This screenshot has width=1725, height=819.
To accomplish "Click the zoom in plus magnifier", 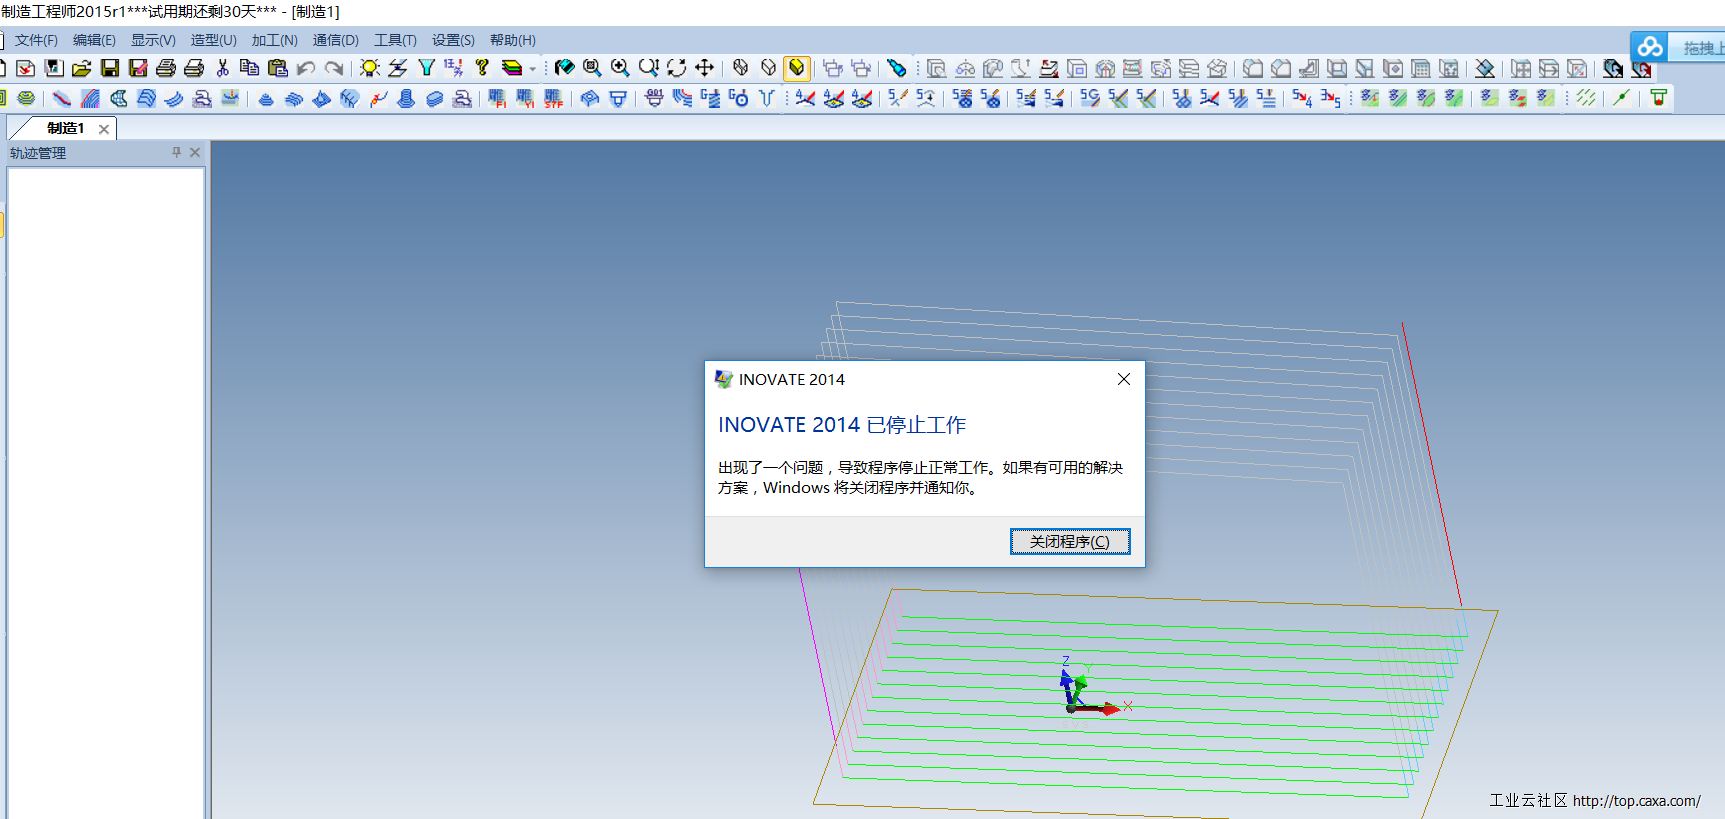I will (x=620, y=68).
